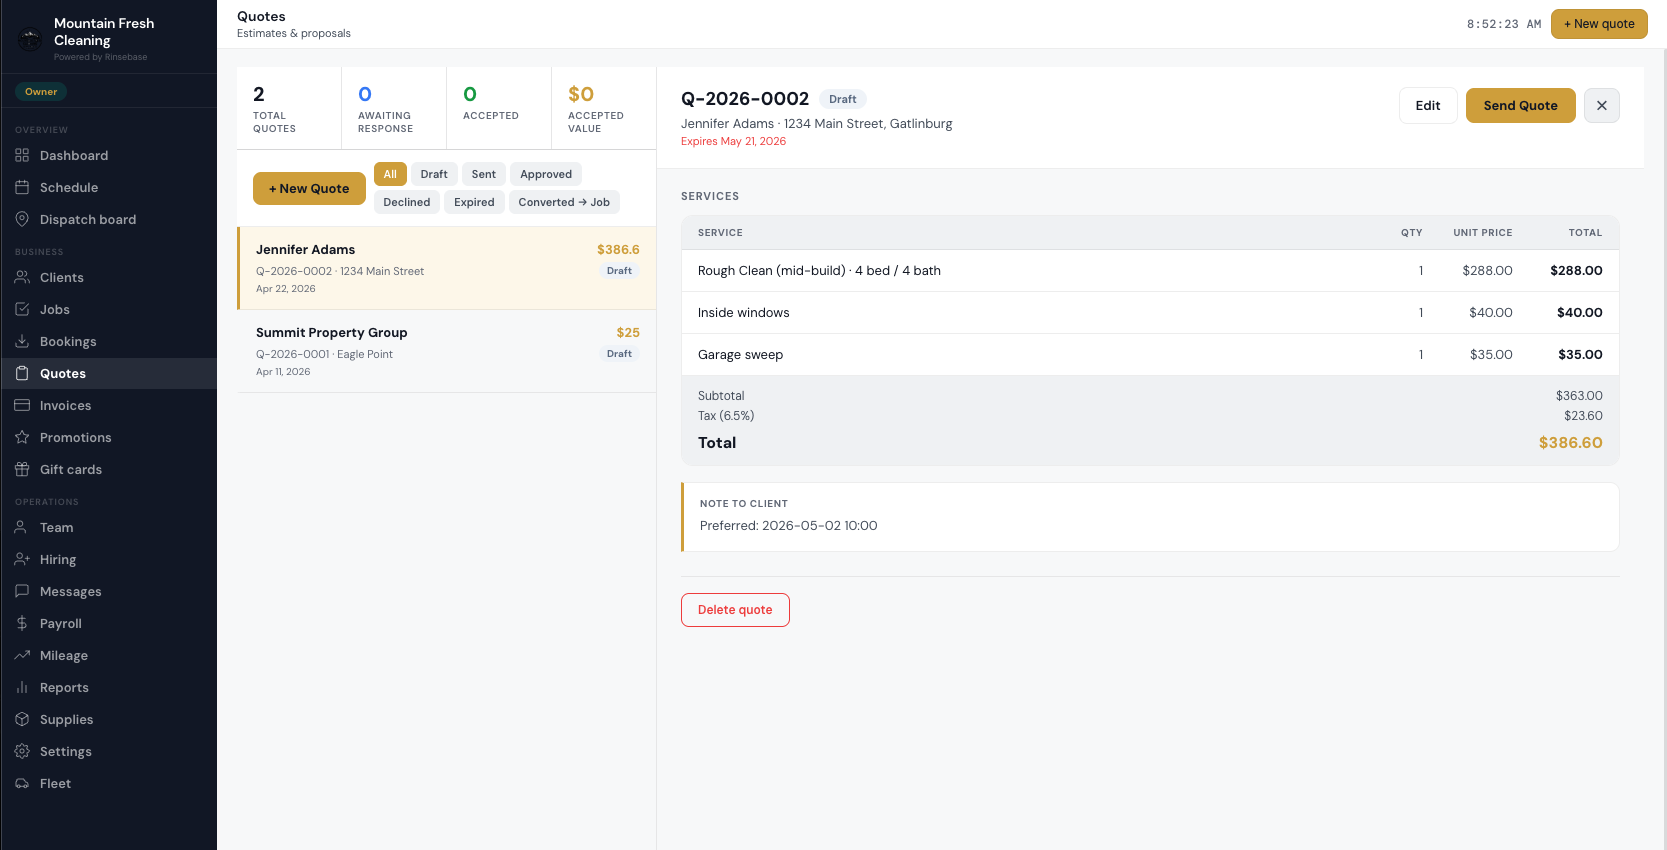Filter quotes by Draft status
This screenshot has height=850, width=1667.
pos(434,174)
